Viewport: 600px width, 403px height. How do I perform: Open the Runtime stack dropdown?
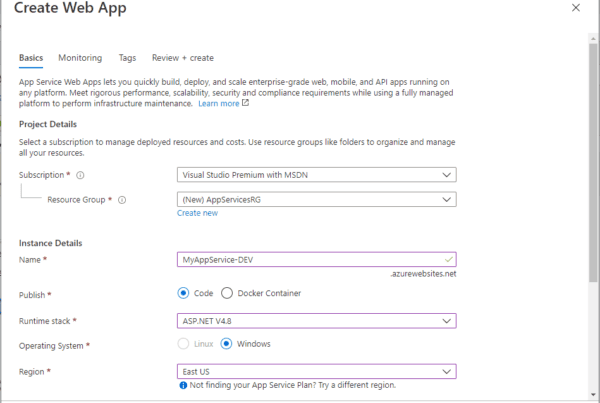pyautogui.click(x=316, y=321)
